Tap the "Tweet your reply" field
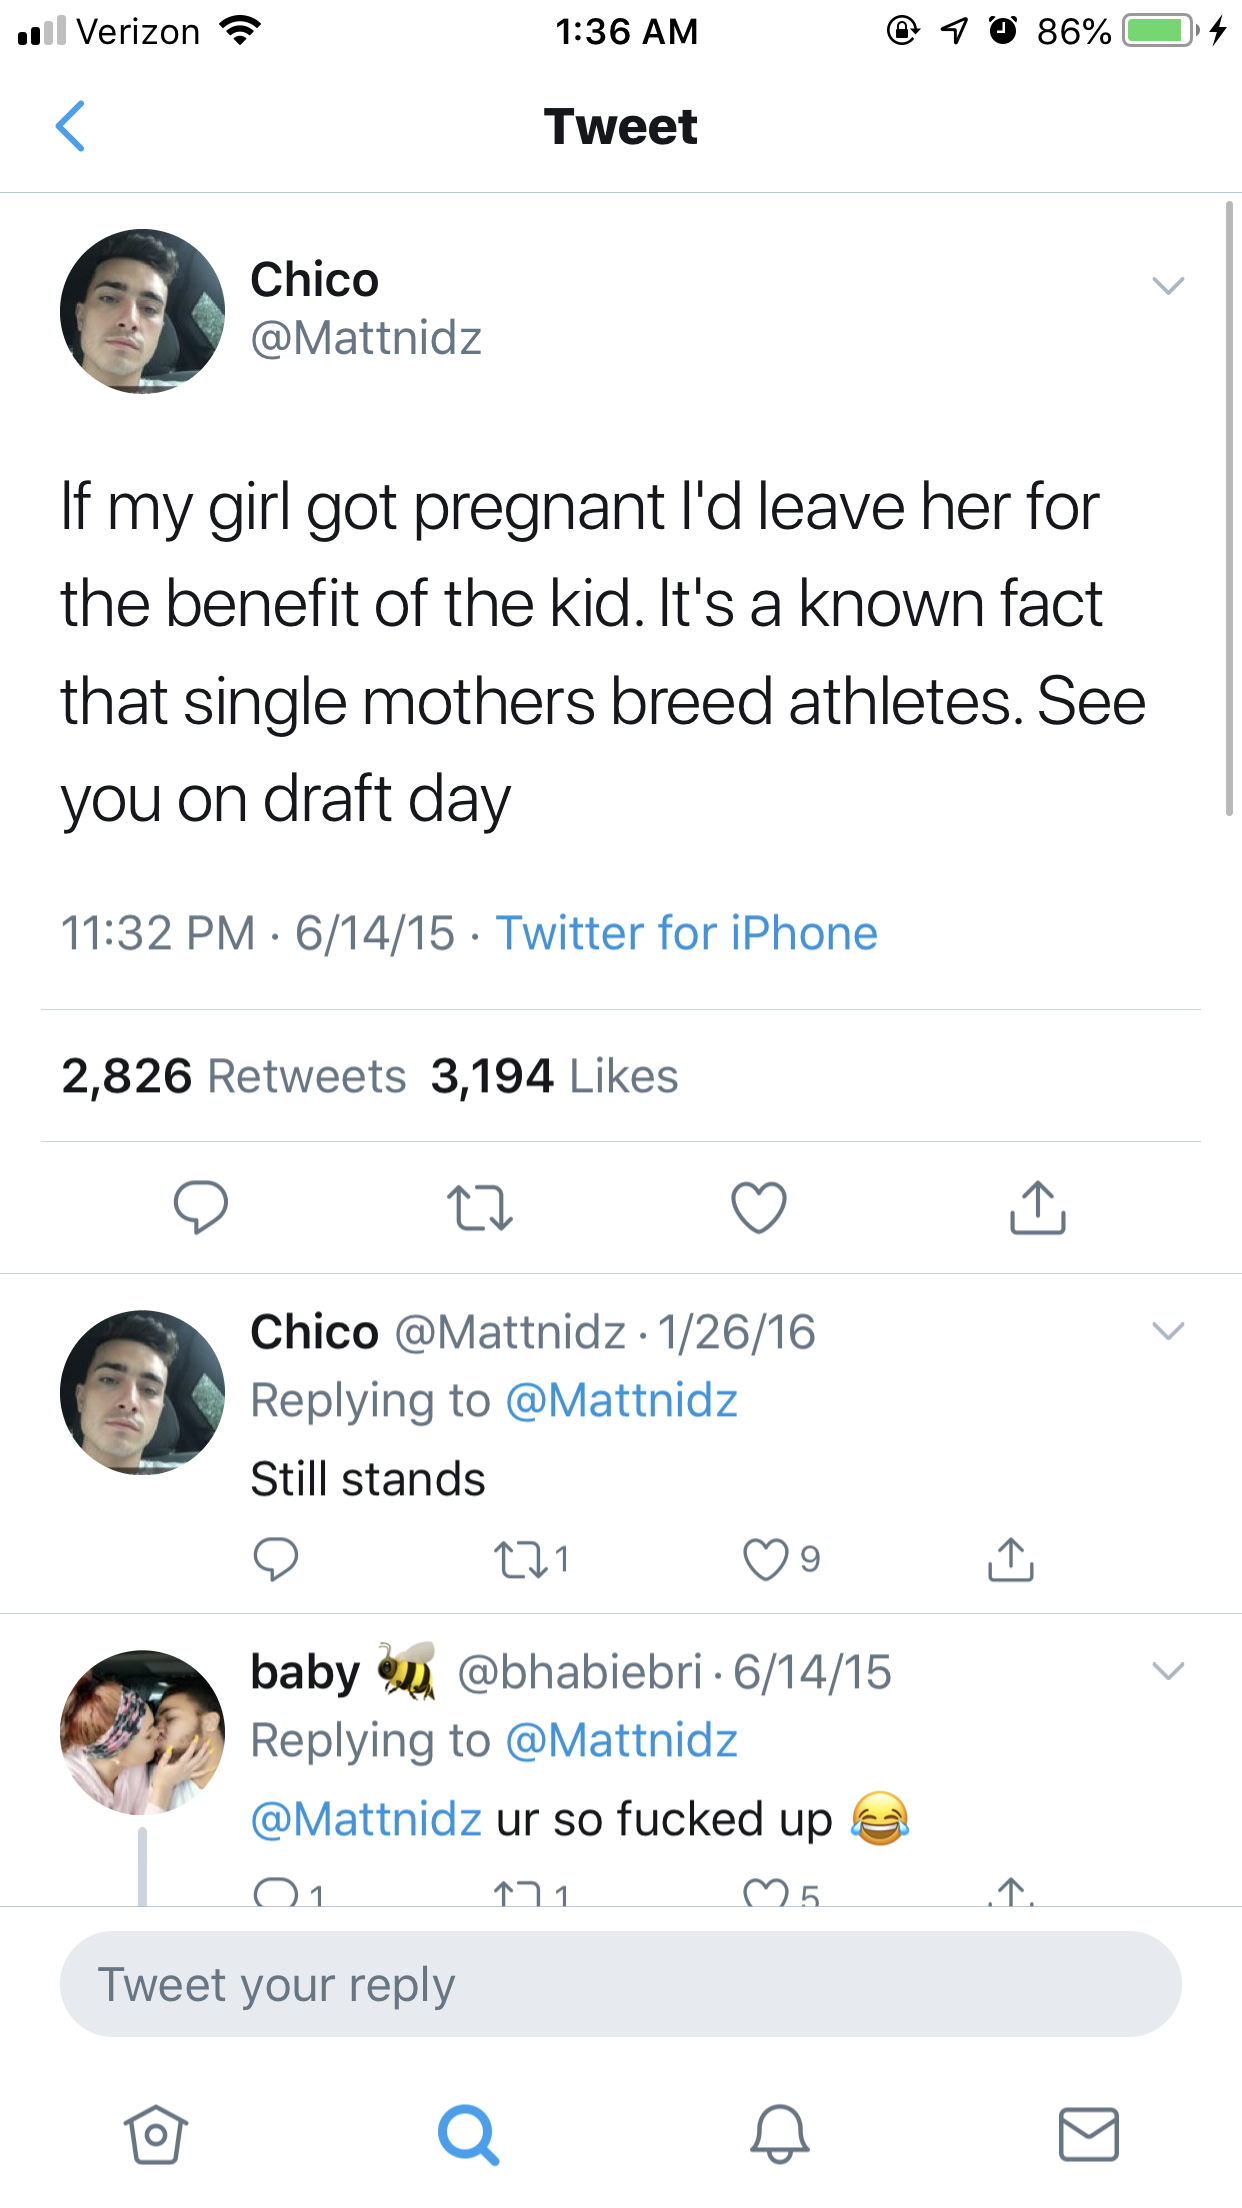Viewport: 1242px width, 2208px height. [x=620, y=1985]
